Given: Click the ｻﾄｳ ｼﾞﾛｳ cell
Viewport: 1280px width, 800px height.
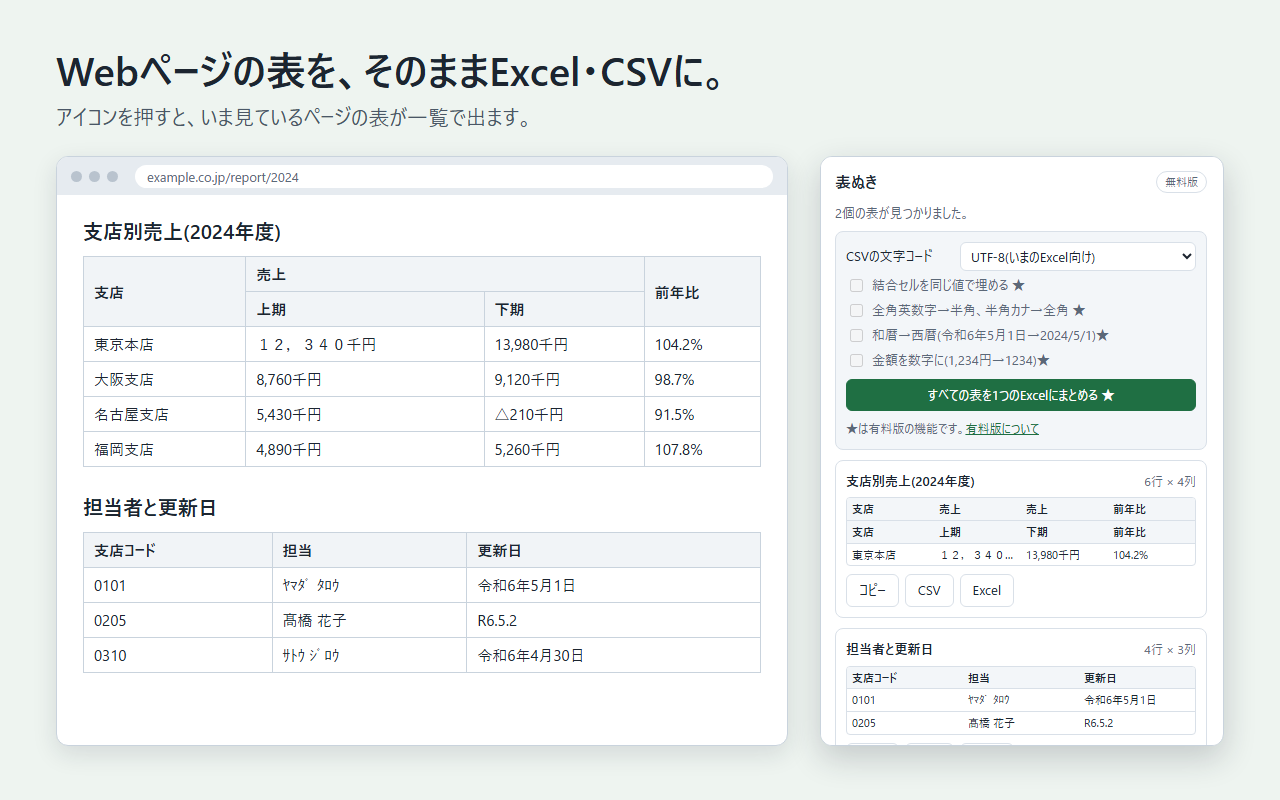Looking at the screenshot, I should tap(369, 655).
